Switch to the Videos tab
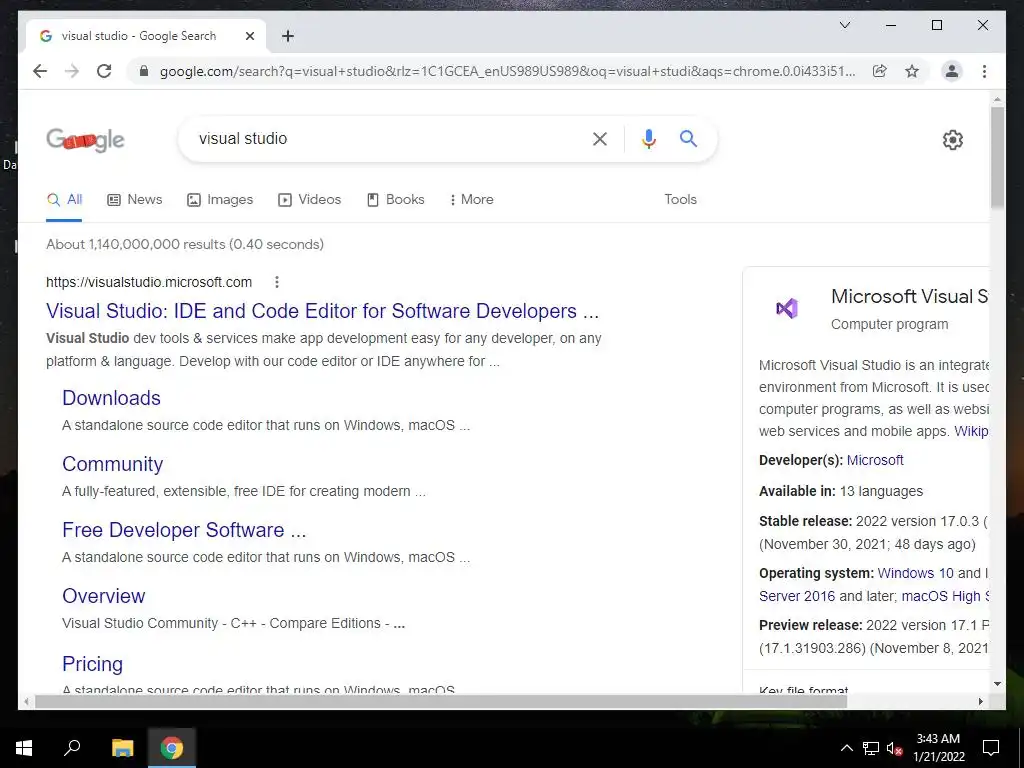The height and width of the screenshot is (768, 1024). point(310,200)
